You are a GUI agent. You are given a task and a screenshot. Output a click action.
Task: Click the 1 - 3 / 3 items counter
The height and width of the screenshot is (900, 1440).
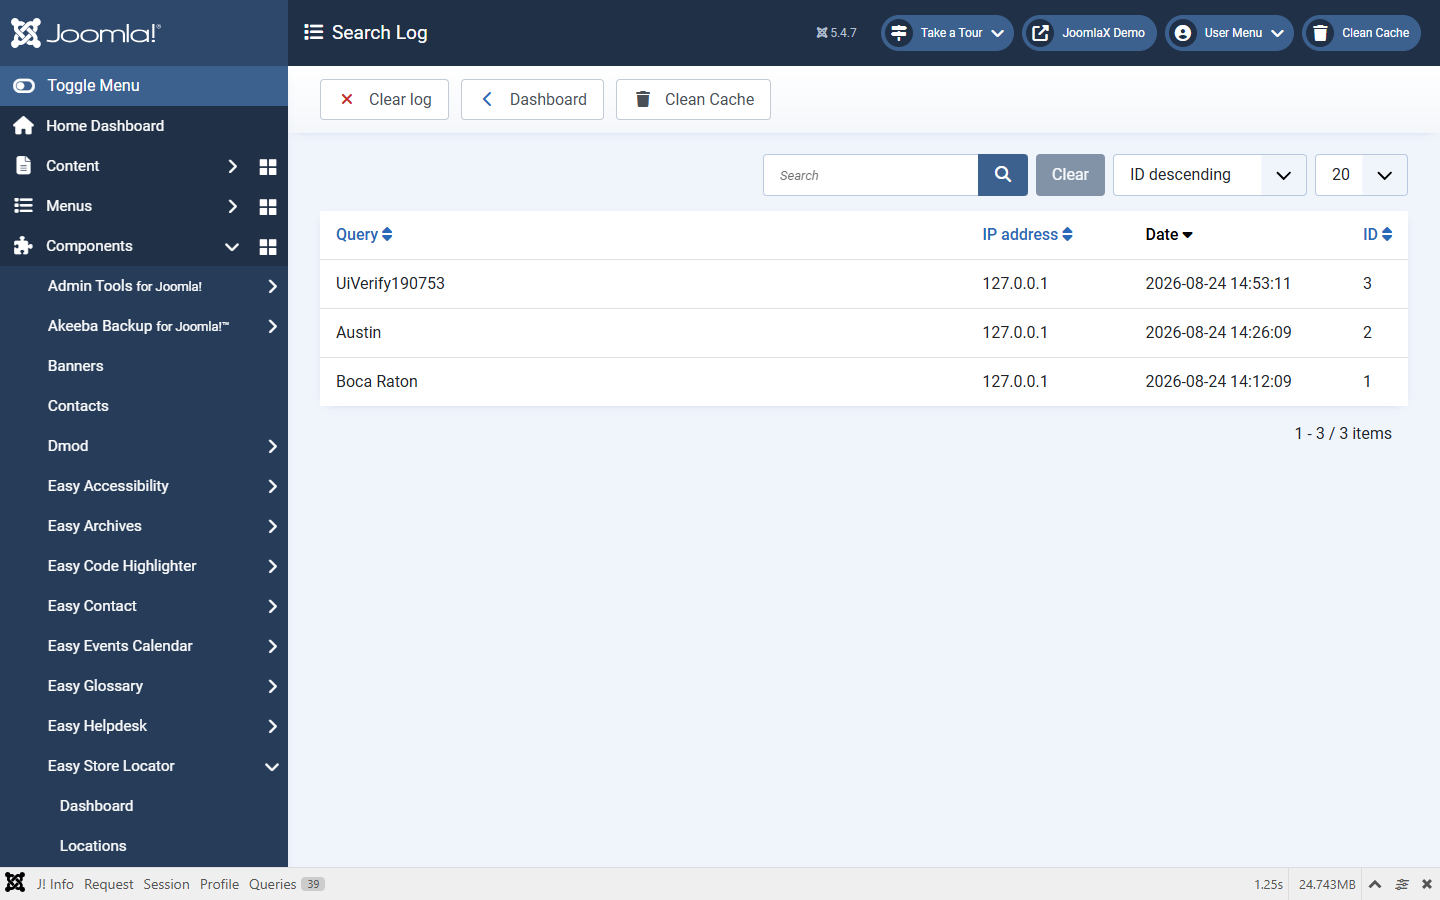pyautogui.click(x=1343, y=433)
